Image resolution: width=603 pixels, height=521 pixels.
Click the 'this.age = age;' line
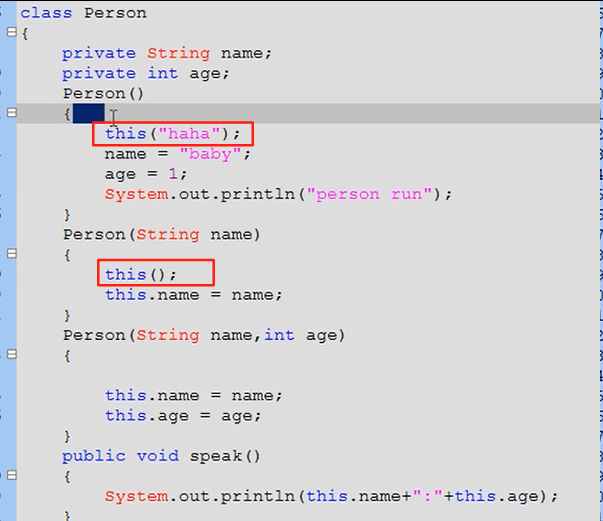click(x=183, y=416)
